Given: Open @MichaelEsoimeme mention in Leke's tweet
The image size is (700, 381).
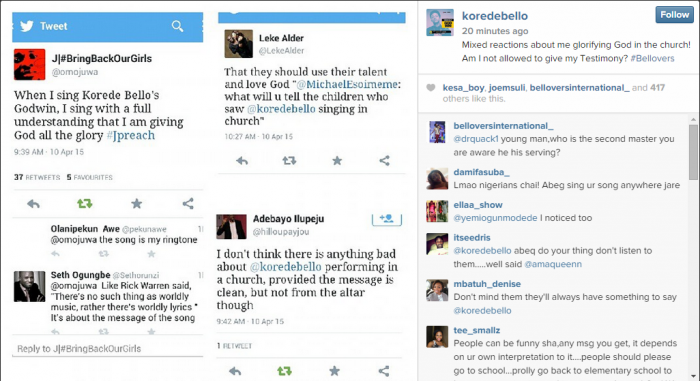Looking at the screenshot, I should (346, 84).
